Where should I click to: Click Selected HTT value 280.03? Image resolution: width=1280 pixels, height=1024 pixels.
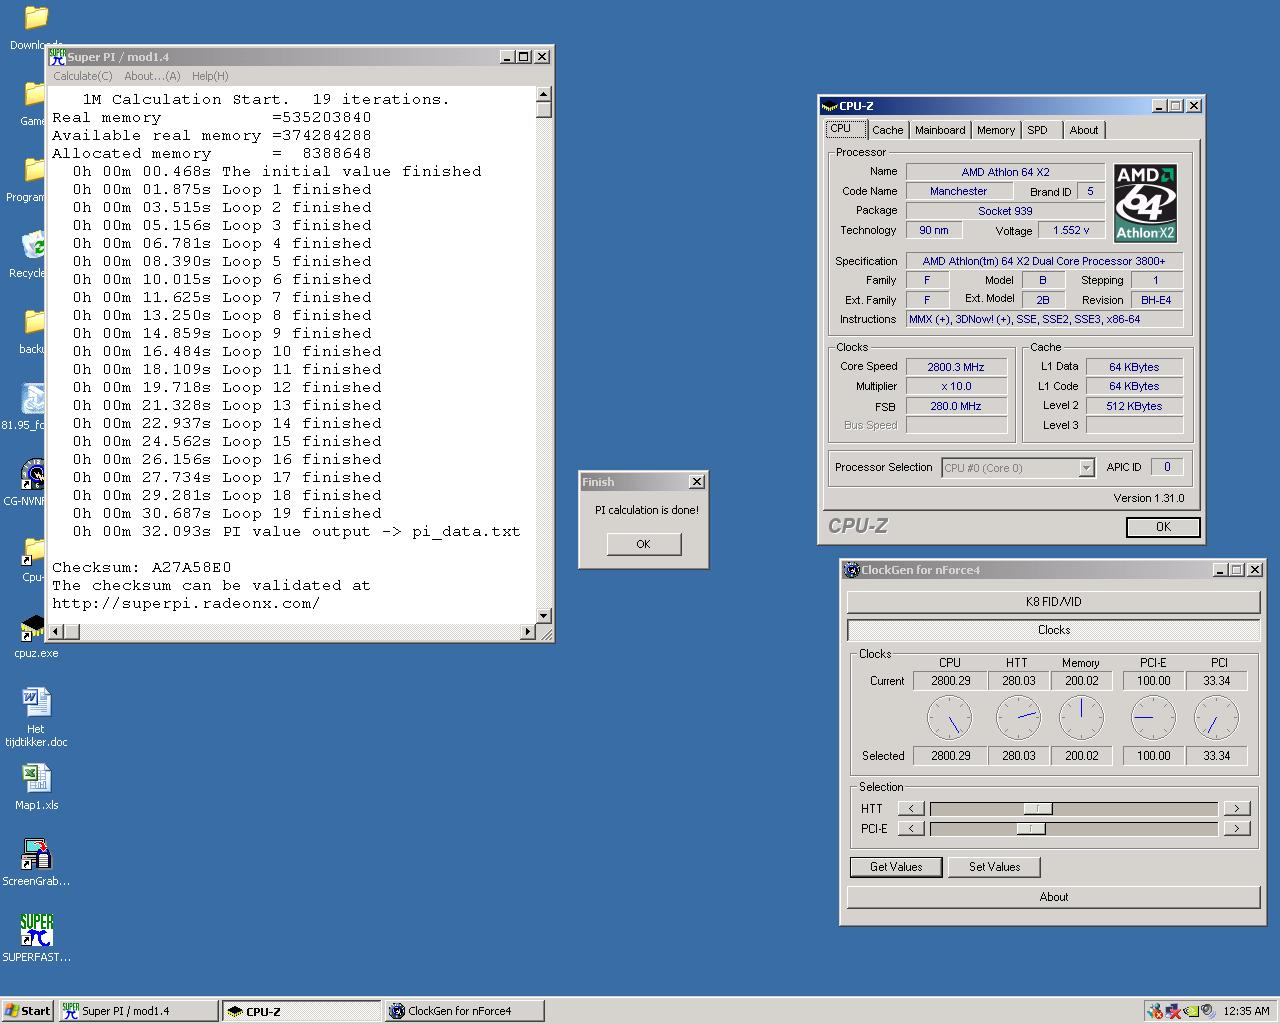[1018, 756]
